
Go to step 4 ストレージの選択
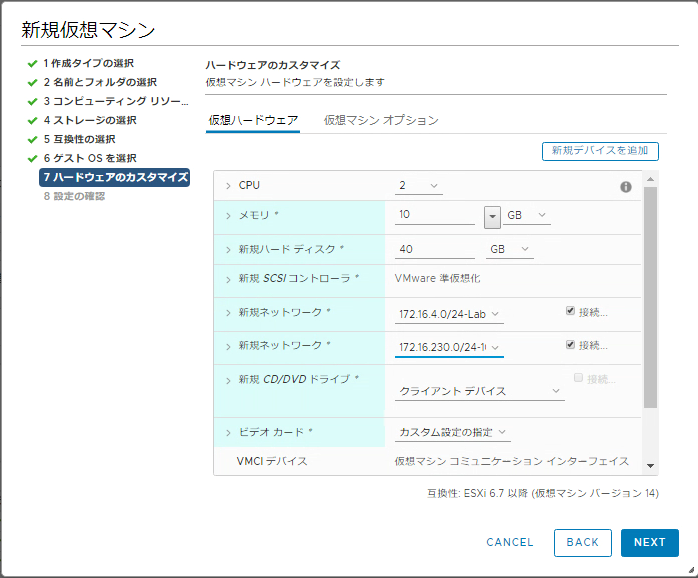[x=90, y=120]
